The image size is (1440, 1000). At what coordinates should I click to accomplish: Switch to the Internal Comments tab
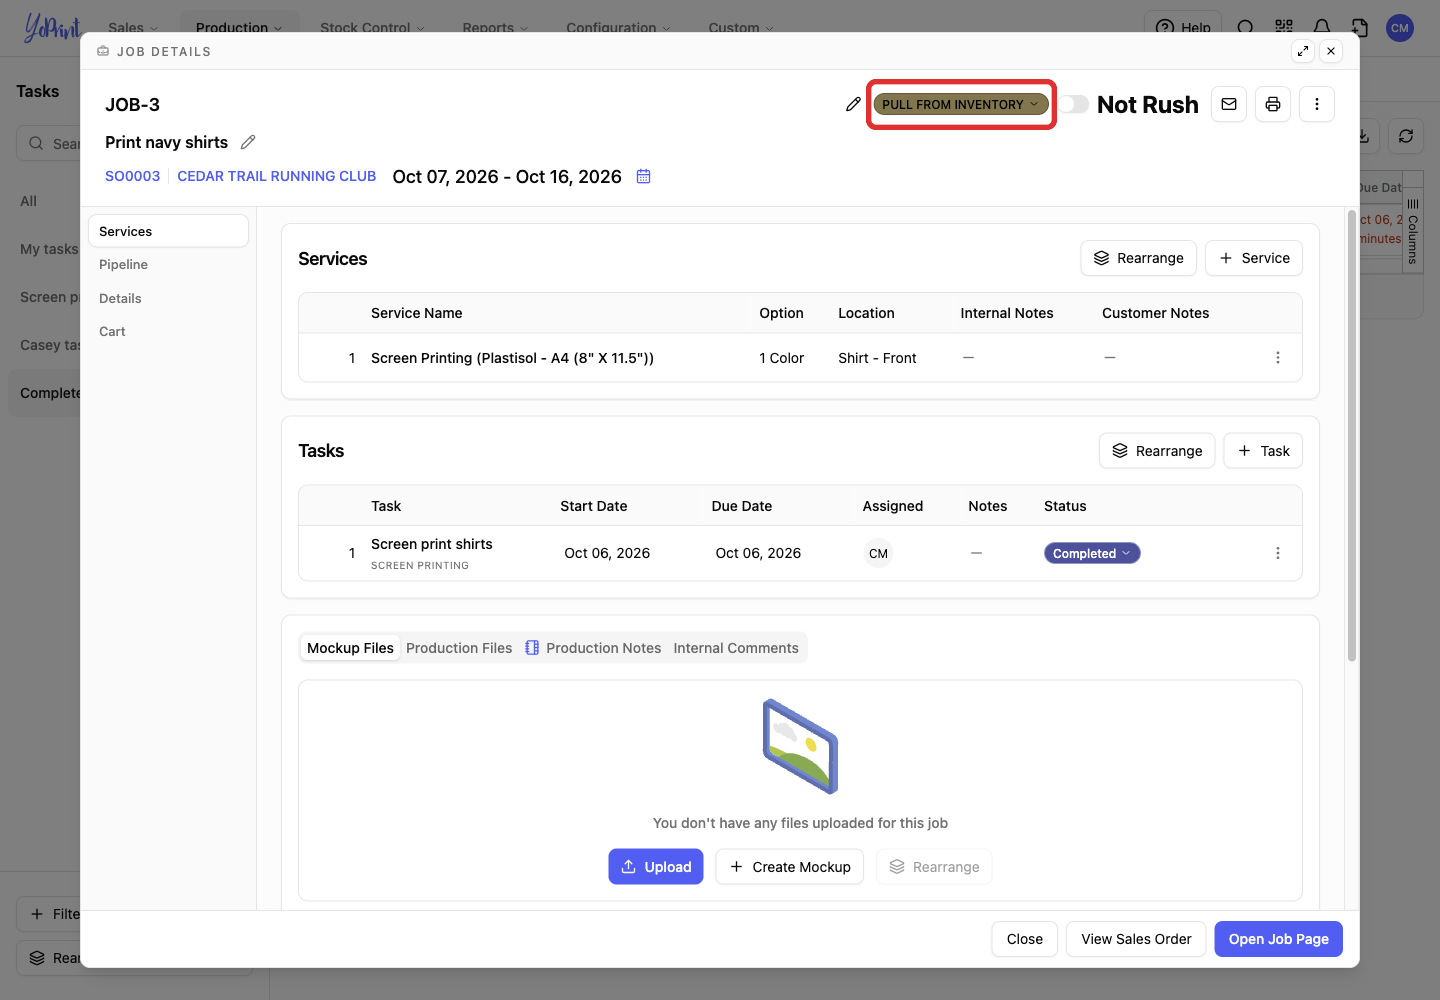(x=736, y=648)
